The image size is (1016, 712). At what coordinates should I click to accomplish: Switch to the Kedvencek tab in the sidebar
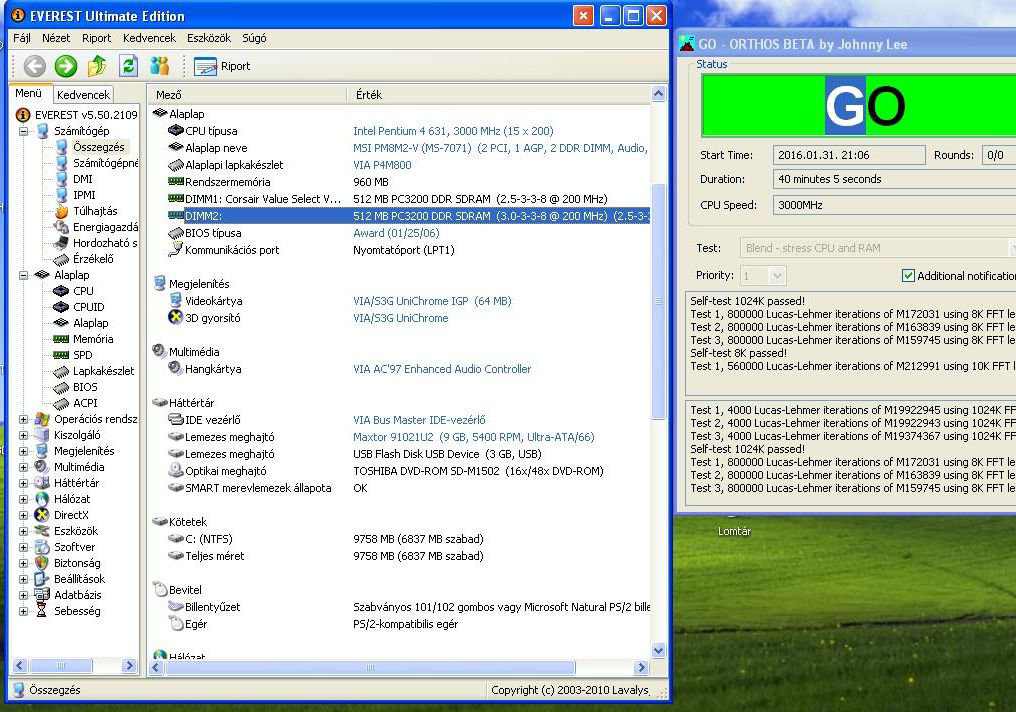[83, 95]
